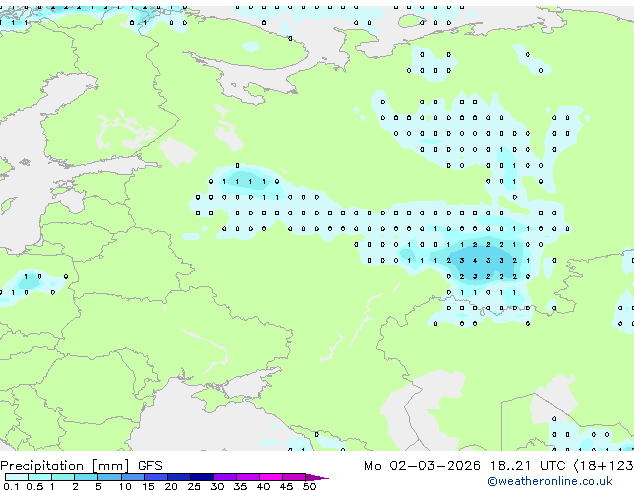Select the 0.1–0.5 mm legend color swatch
The image size is (634, 490).
[x=17, y=477]
